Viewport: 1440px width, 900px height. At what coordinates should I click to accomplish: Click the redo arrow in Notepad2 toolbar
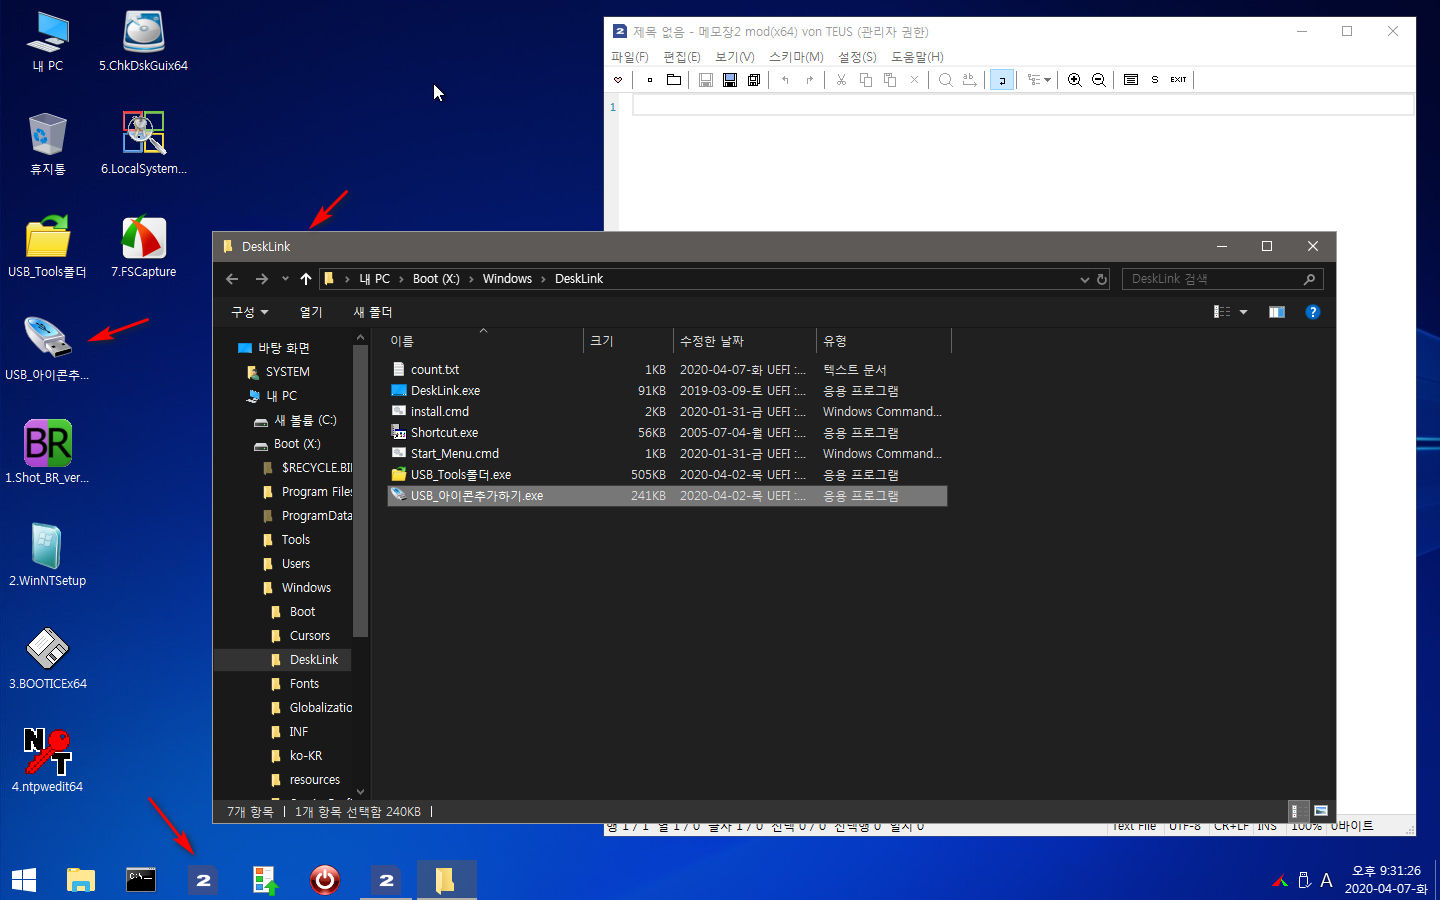(810, 80)
